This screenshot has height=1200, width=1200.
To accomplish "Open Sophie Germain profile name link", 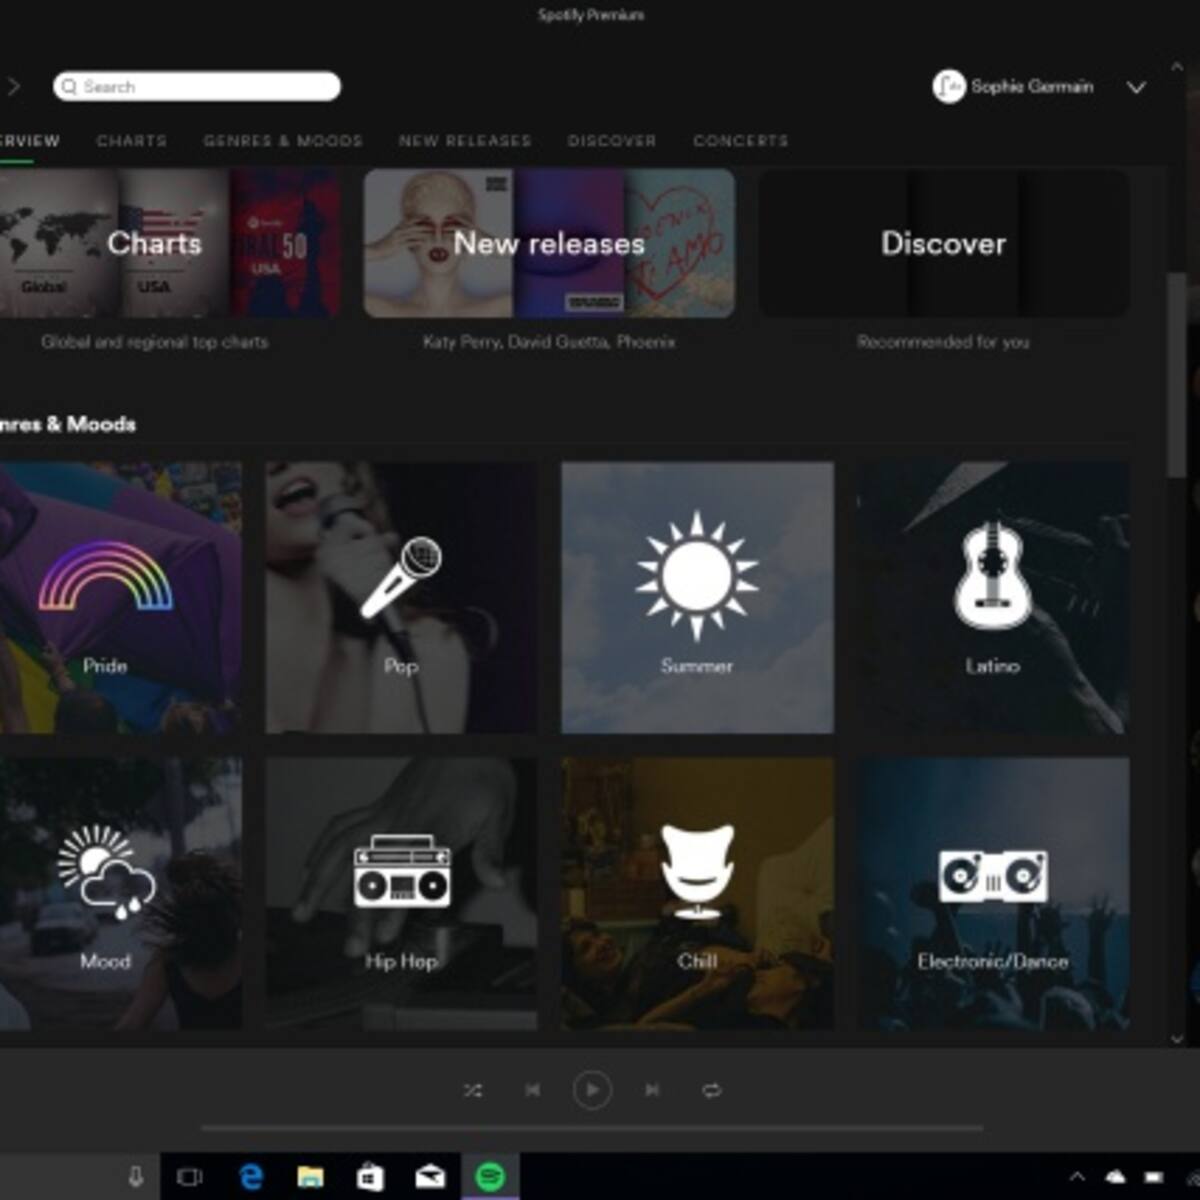I will tap(1032, 86).
